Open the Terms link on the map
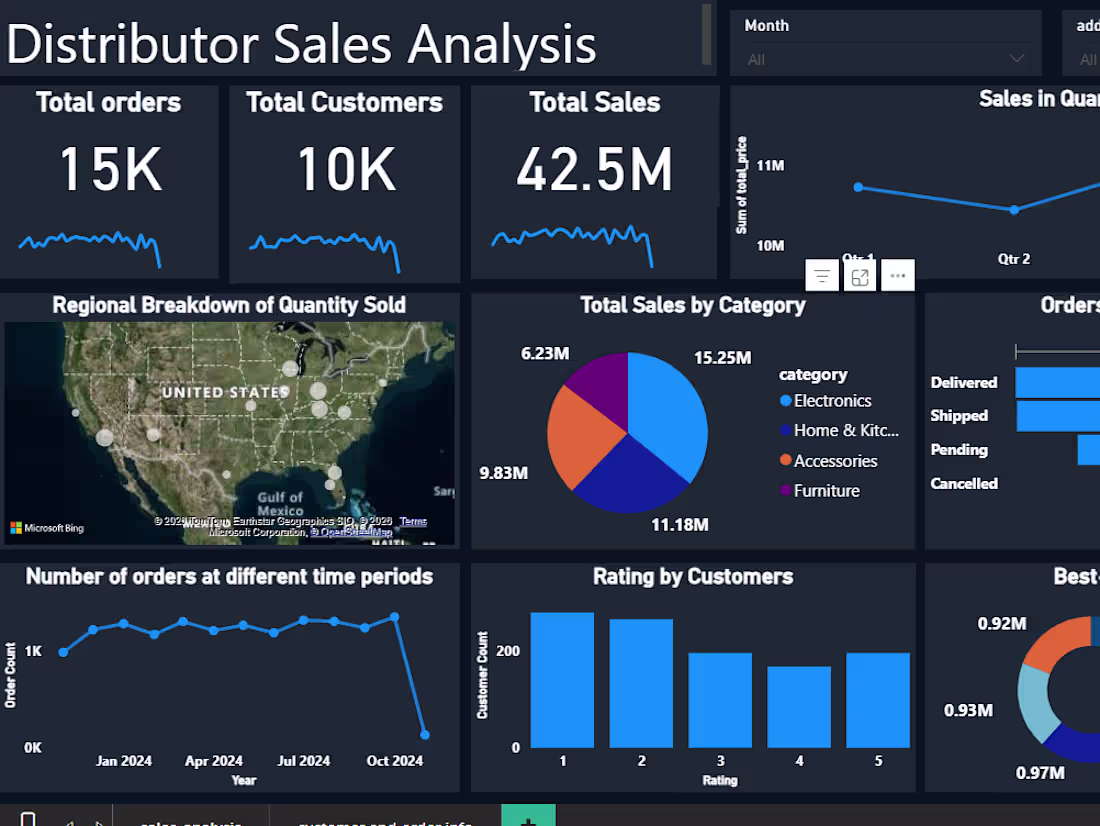This screenshot has height=826, width=1100. click(412, 521)
